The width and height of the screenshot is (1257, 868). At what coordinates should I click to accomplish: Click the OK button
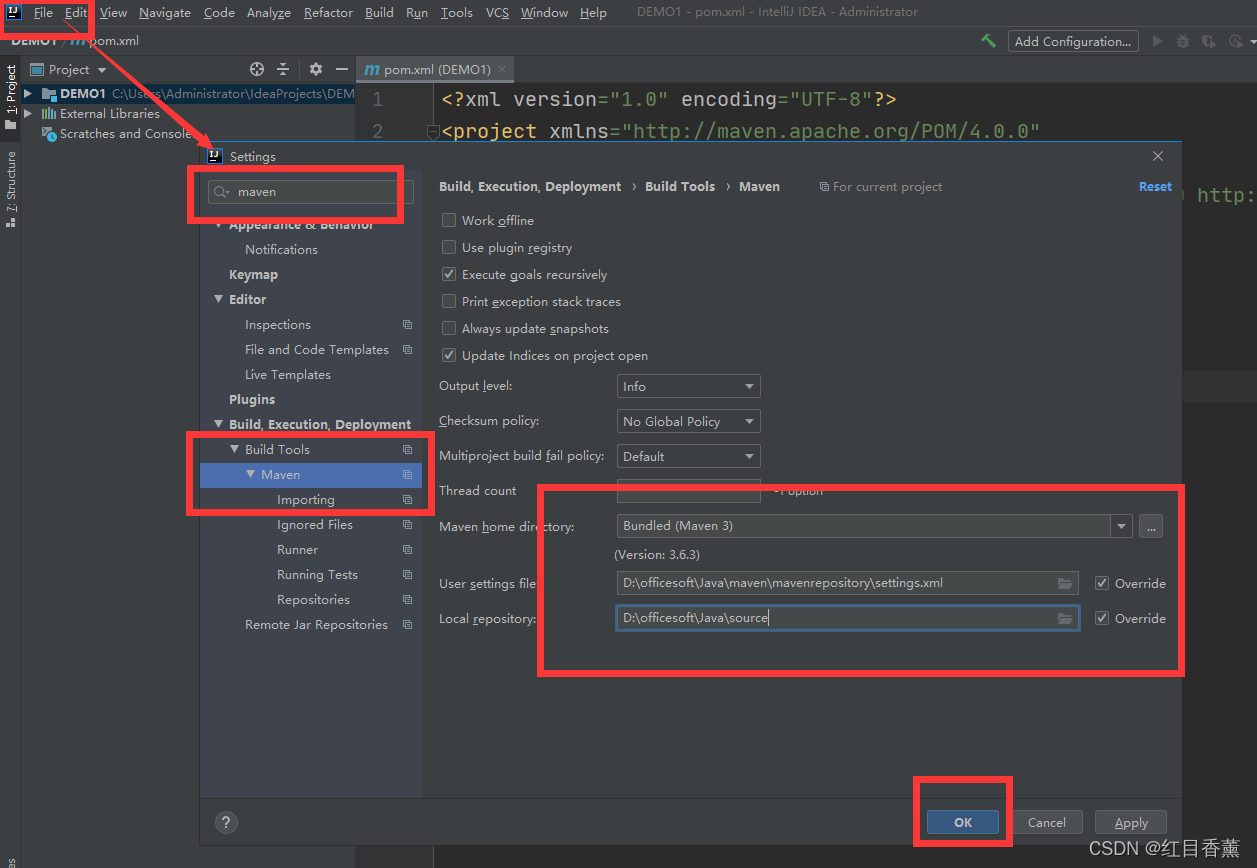(963, 822)
